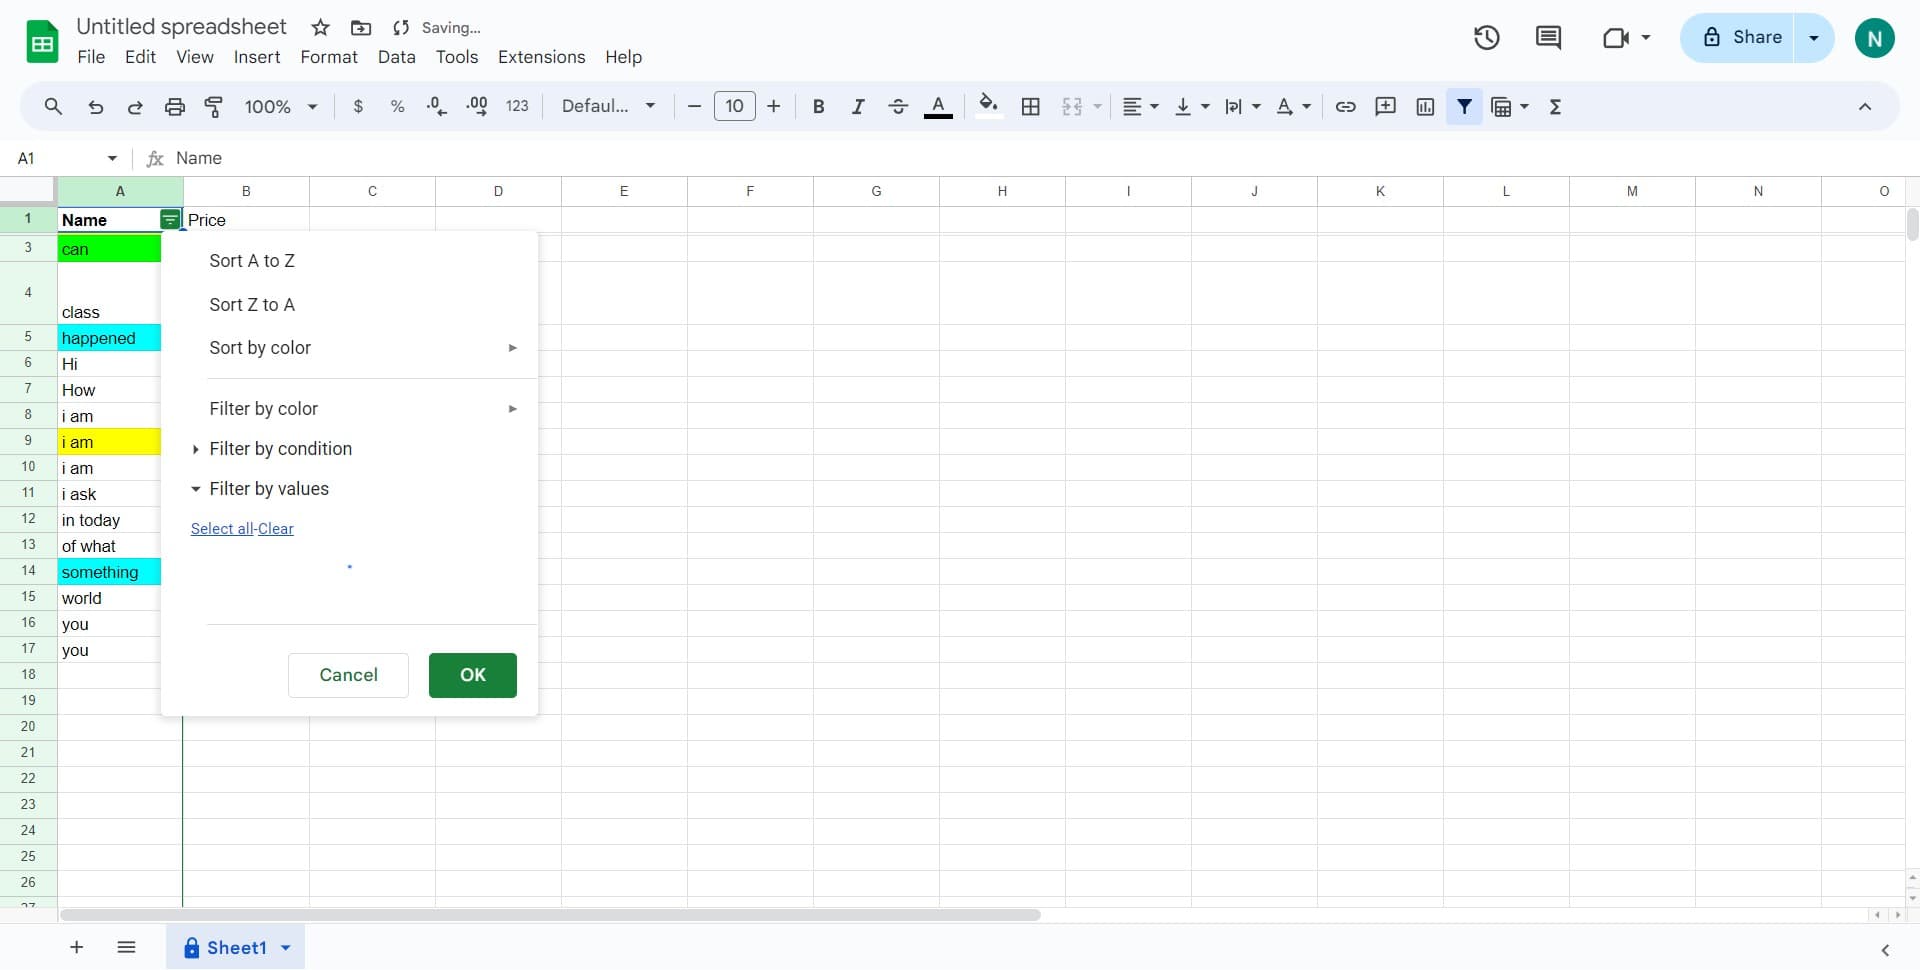Image resolution: width=1920 pixels, height=970 pixels.
Task: Insert a link with the link icon
Action: [x=1345, y=106]
